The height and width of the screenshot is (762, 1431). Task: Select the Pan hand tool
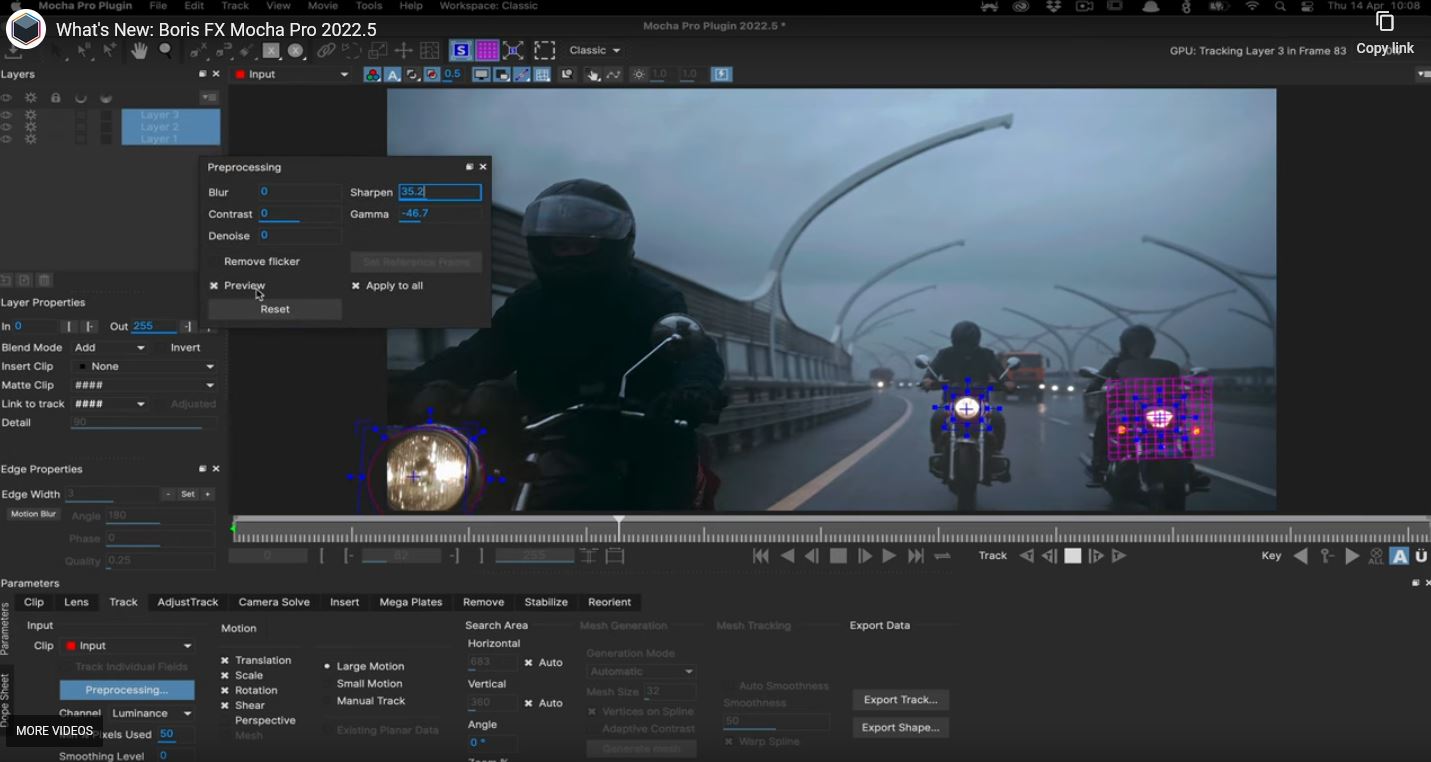pos(139,51)
